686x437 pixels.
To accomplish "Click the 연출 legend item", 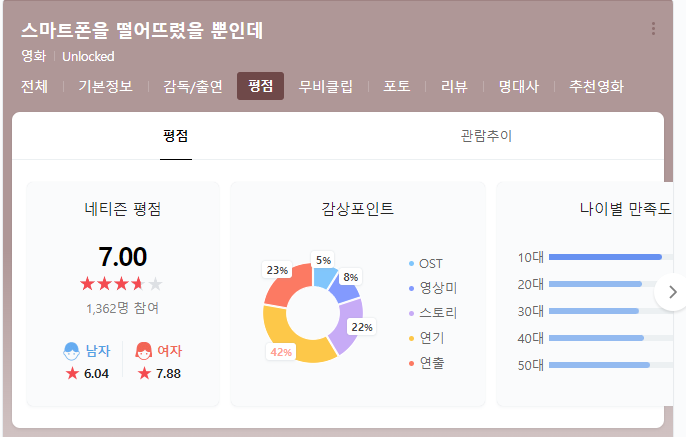I will (x=427, y=363).
